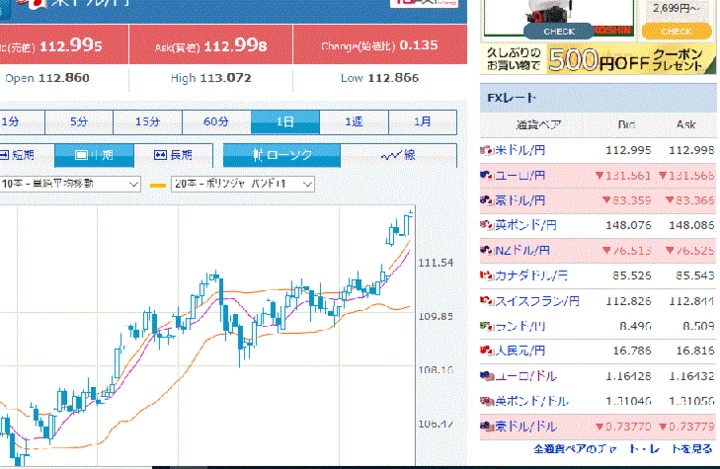Choose the 中期 mid-term range

94,155
